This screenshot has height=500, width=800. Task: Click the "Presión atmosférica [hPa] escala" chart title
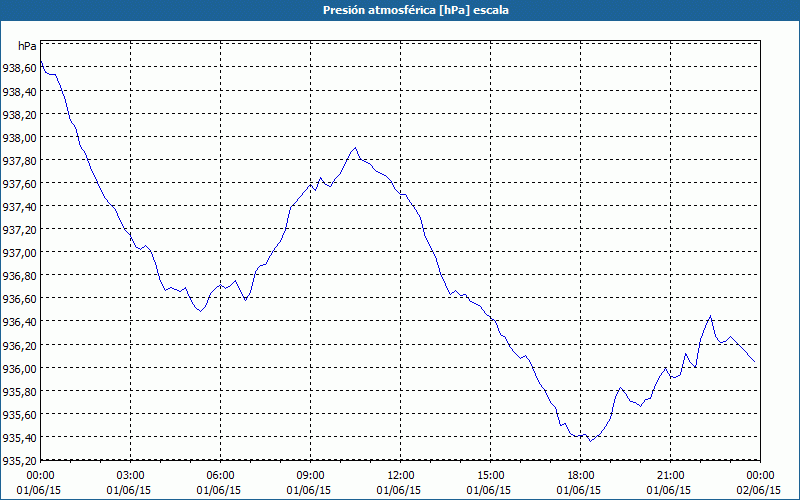[x=415, y=10]
